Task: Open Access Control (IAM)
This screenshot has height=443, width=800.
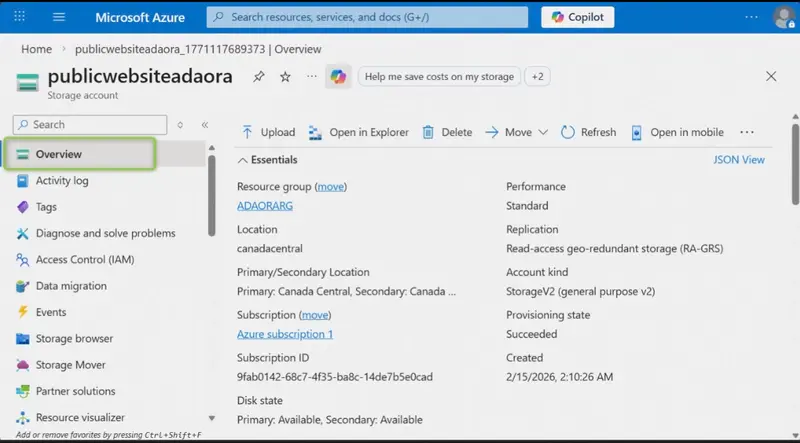Action: pyautogui.click(x=85, y=259)
